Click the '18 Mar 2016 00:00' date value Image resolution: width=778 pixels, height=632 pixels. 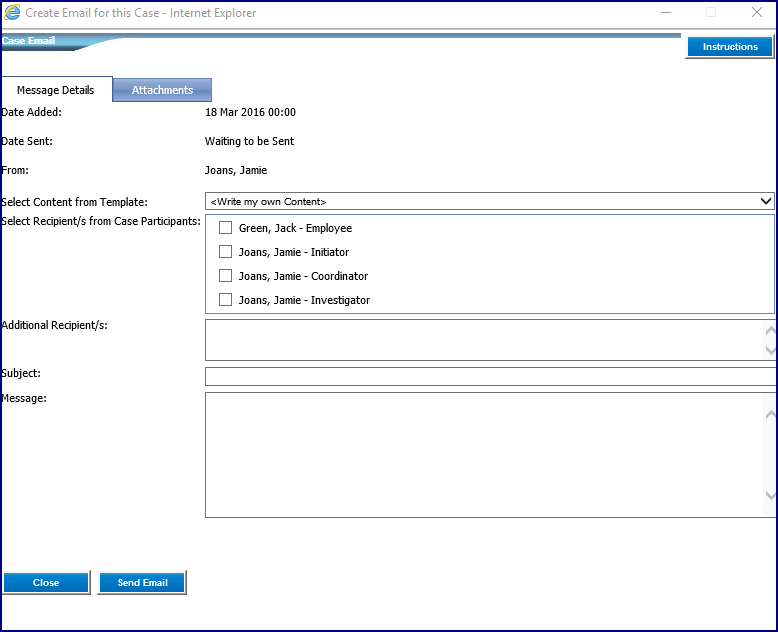(x=251, y=112)
